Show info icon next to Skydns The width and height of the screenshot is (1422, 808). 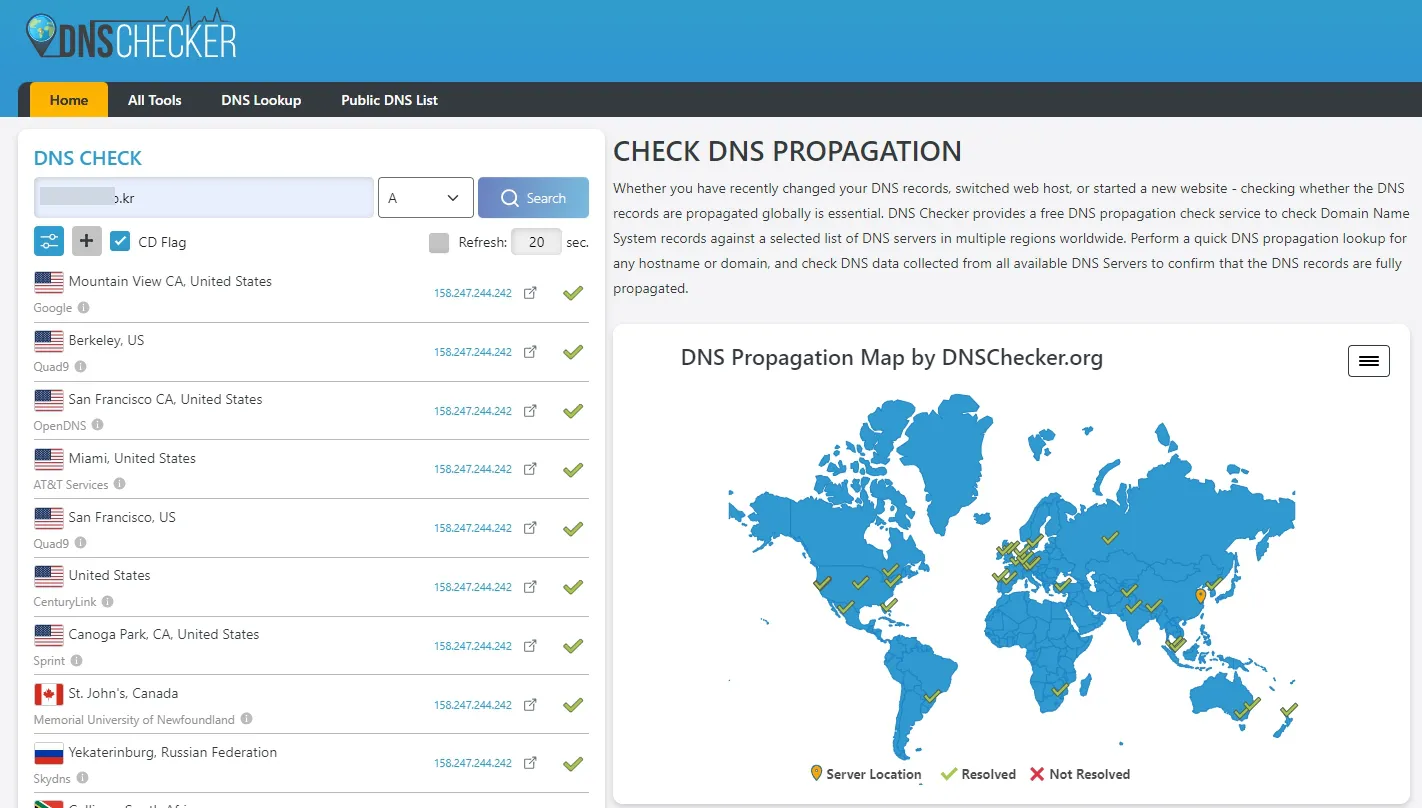click(x=83, y=778)
